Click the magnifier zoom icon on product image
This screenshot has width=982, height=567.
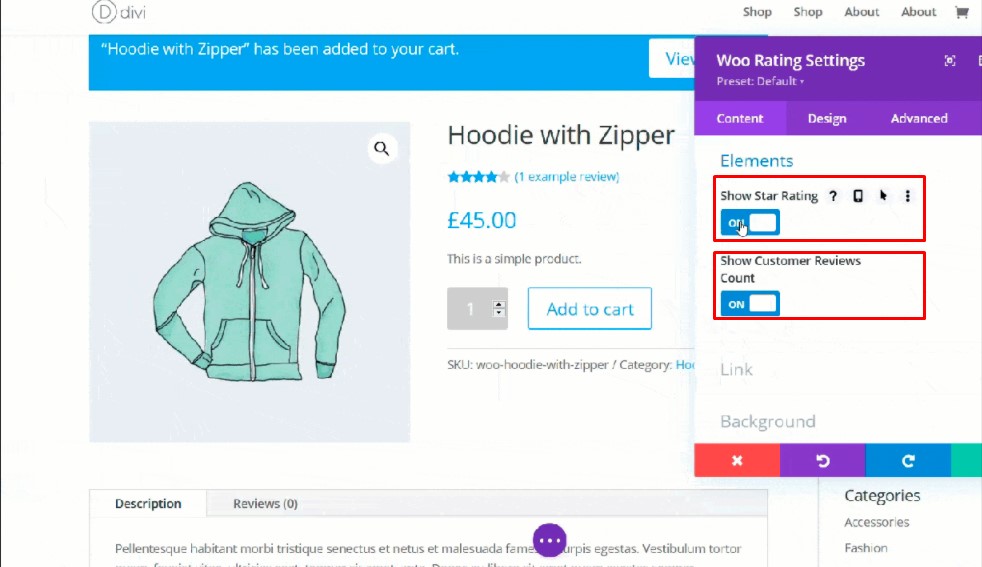[381, 148]
